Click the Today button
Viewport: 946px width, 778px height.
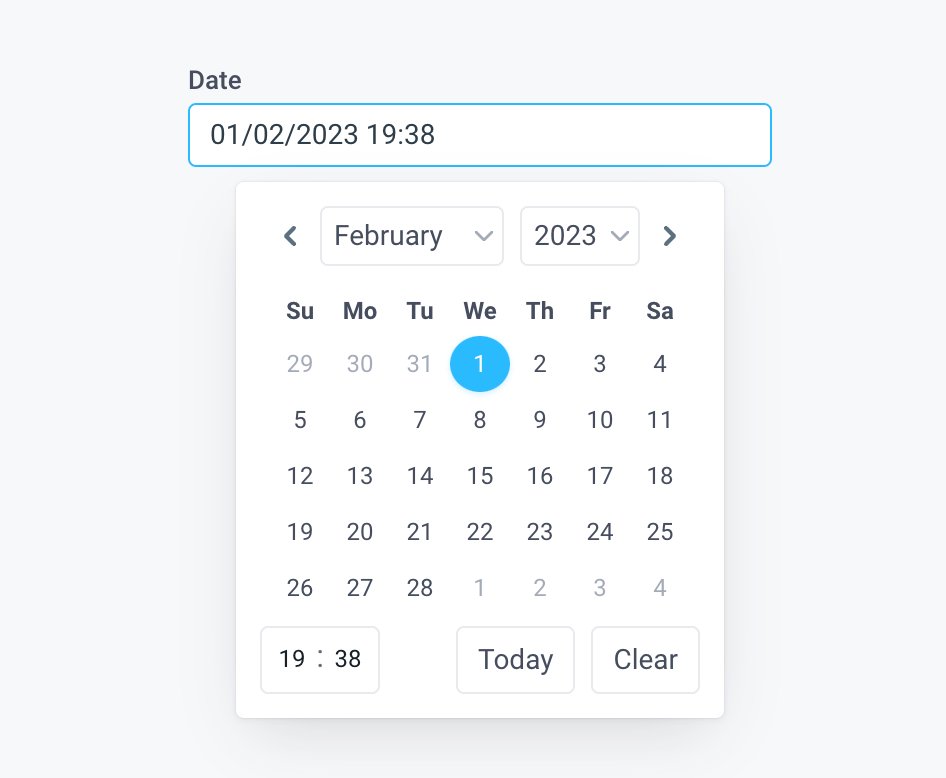(515, 659)
